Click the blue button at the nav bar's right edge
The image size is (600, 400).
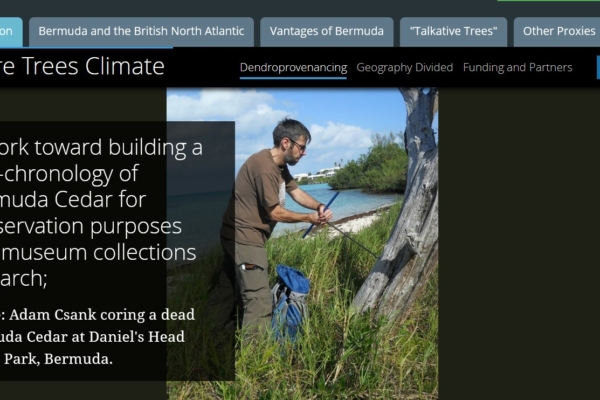pyautogui.click(x=598, y=67)
